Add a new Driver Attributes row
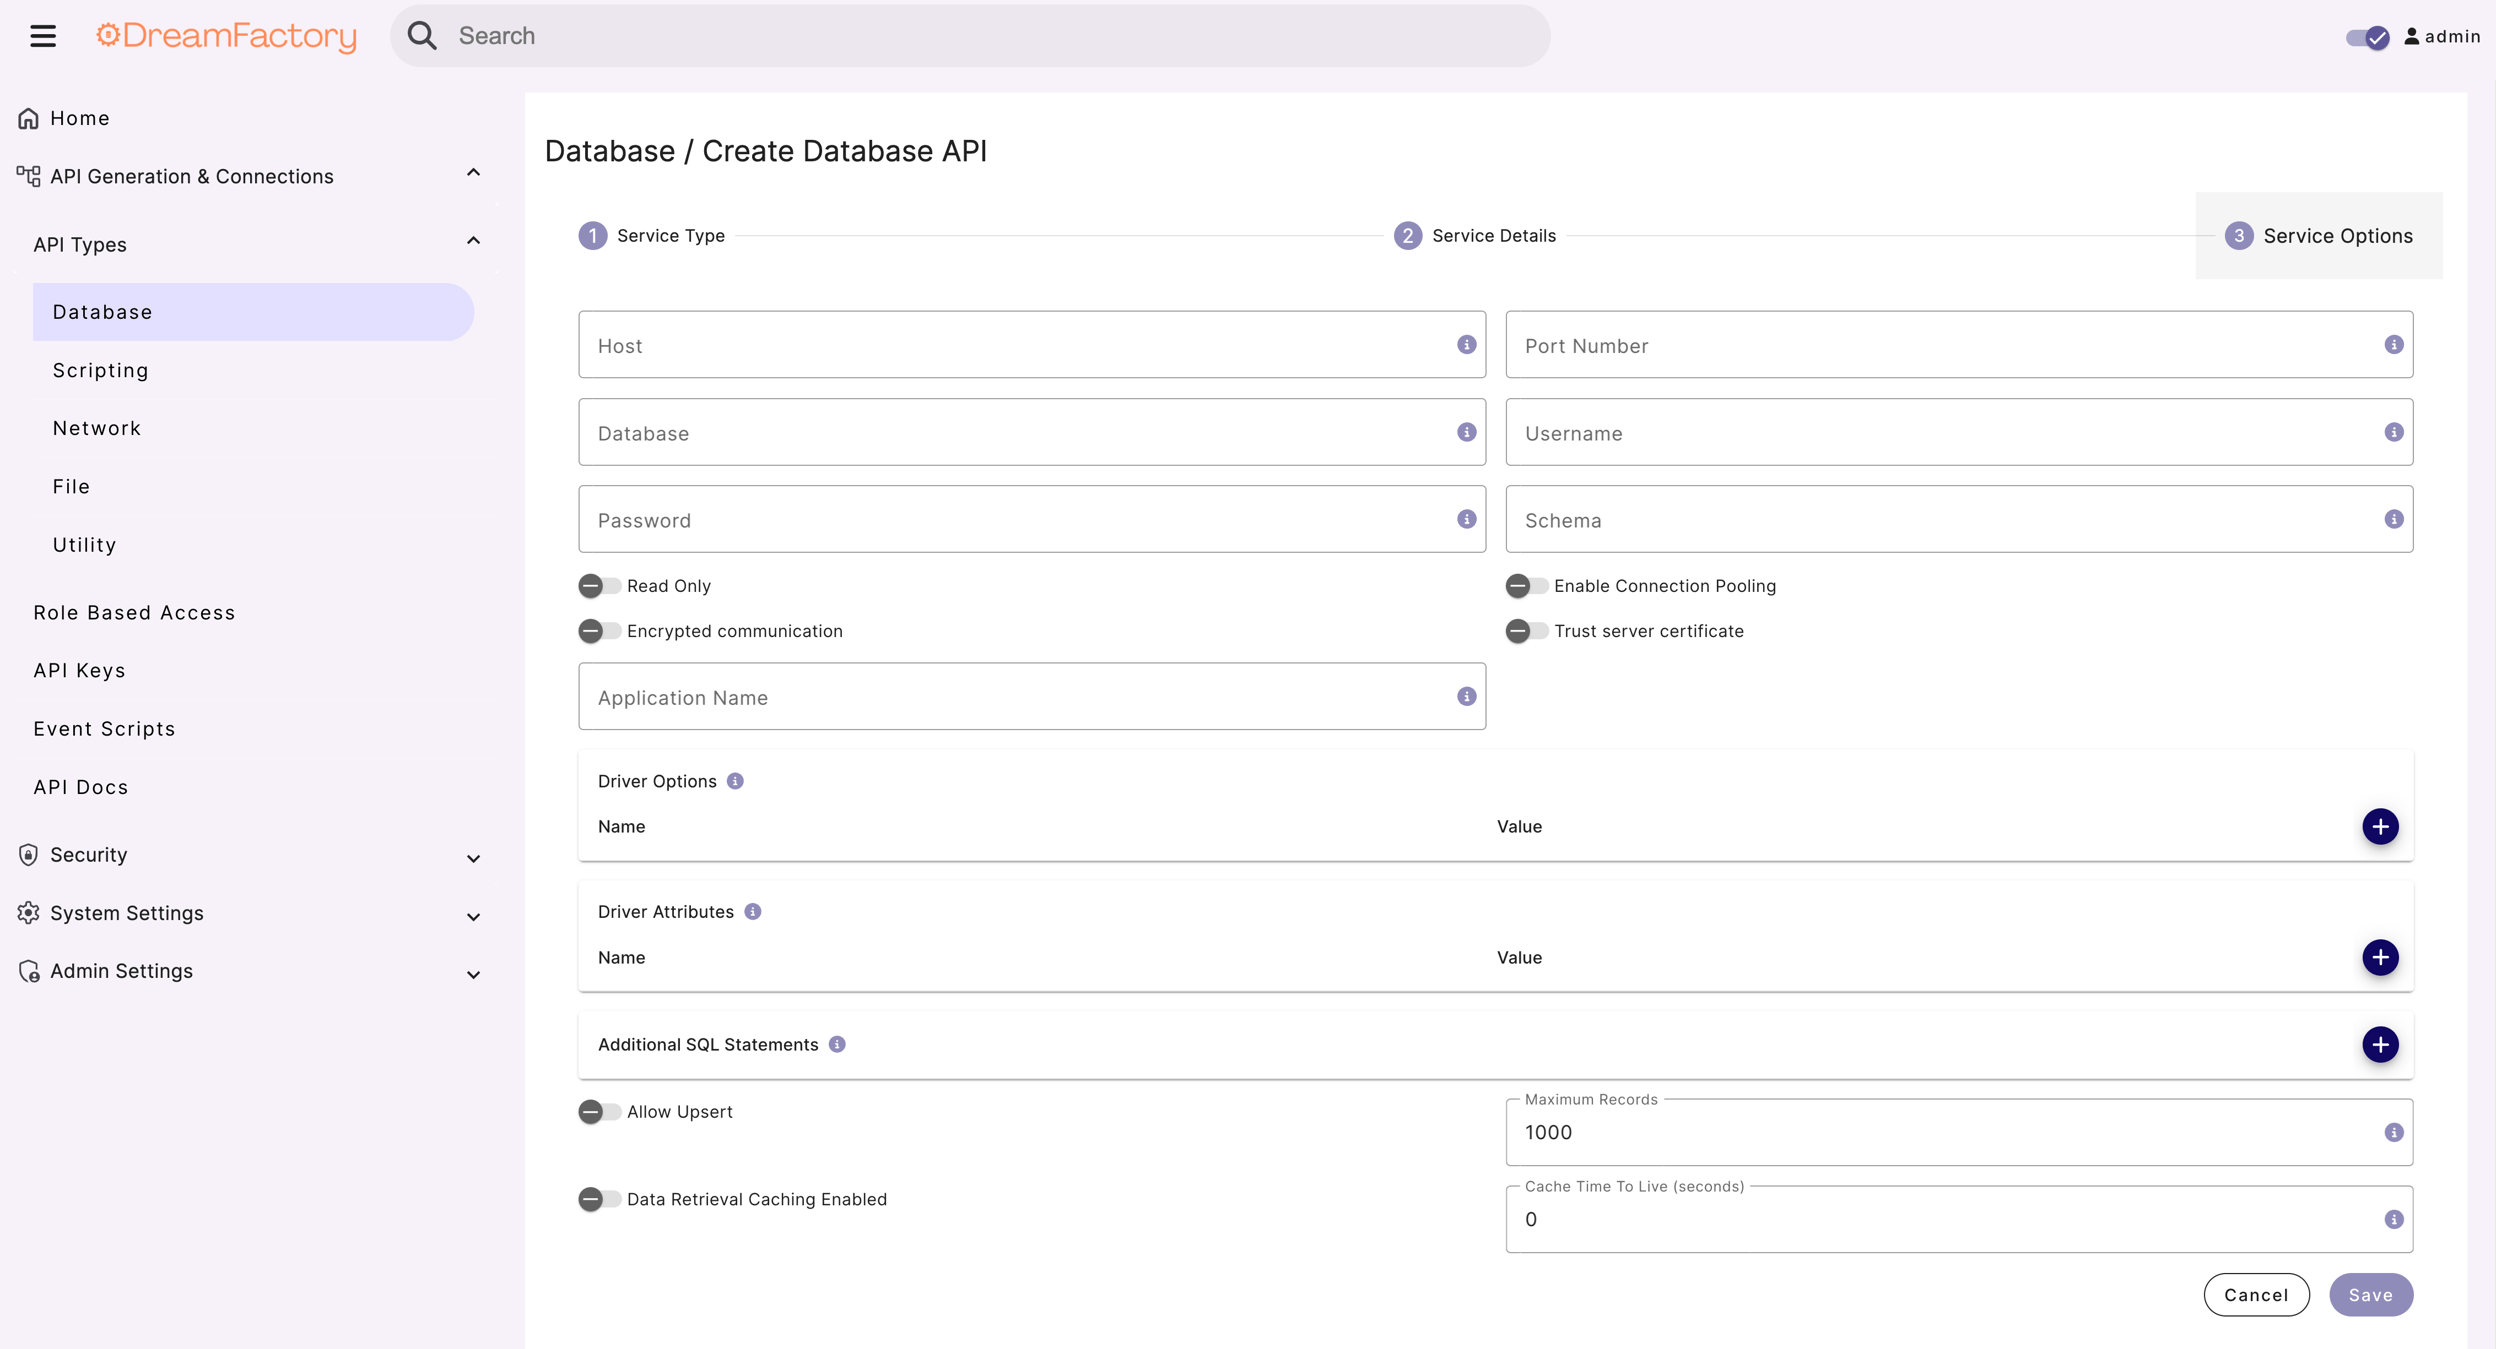The height and width of the screenshot is (1349, 2496). click(2381, 957)
